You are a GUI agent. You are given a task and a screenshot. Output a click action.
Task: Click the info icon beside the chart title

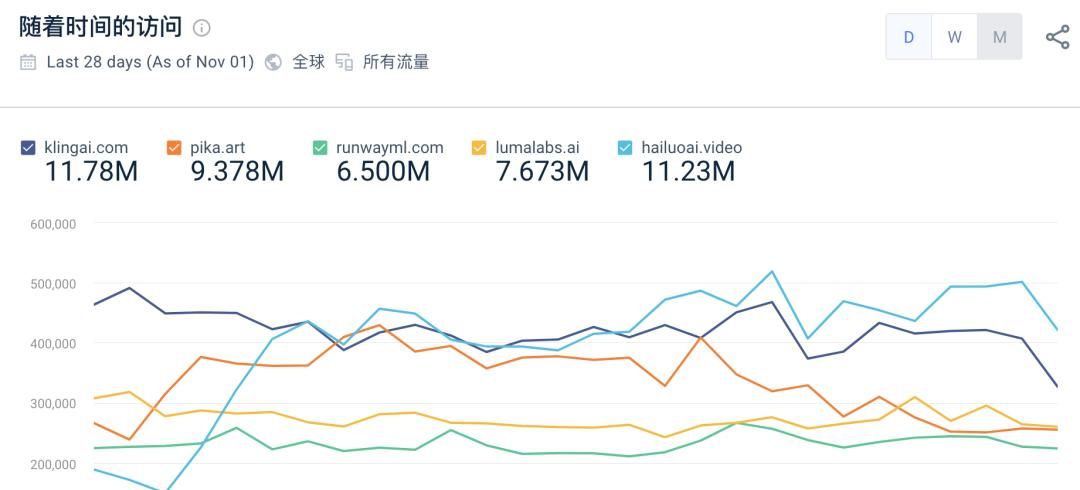tap(202, 28)
